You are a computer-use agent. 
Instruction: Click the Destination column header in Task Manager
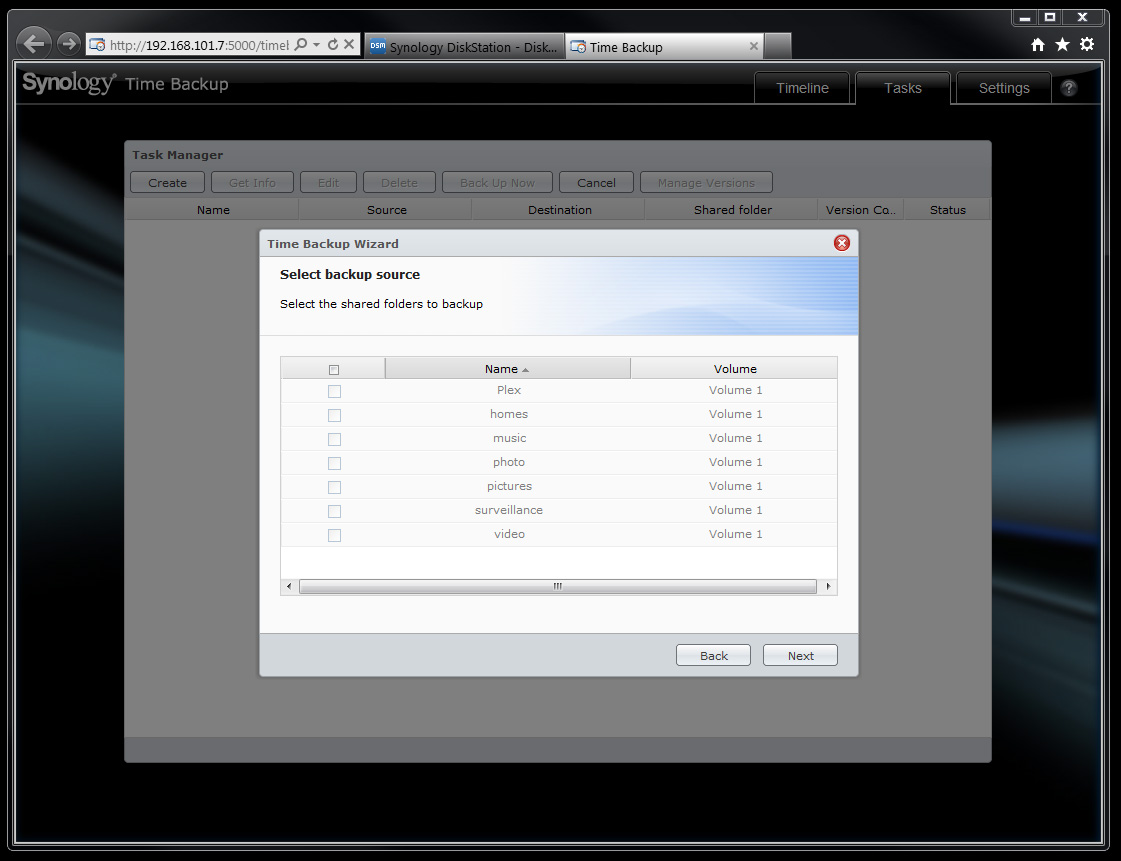coord(560,210)
